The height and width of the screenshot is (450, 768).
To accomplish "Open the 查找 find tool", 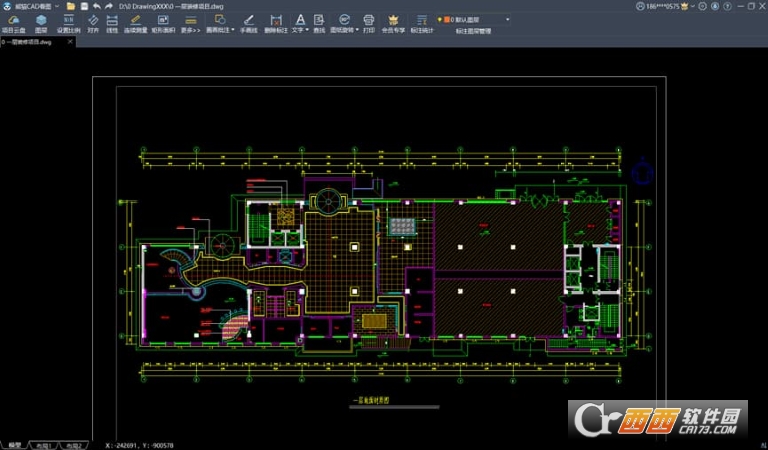I will [319, 24].
